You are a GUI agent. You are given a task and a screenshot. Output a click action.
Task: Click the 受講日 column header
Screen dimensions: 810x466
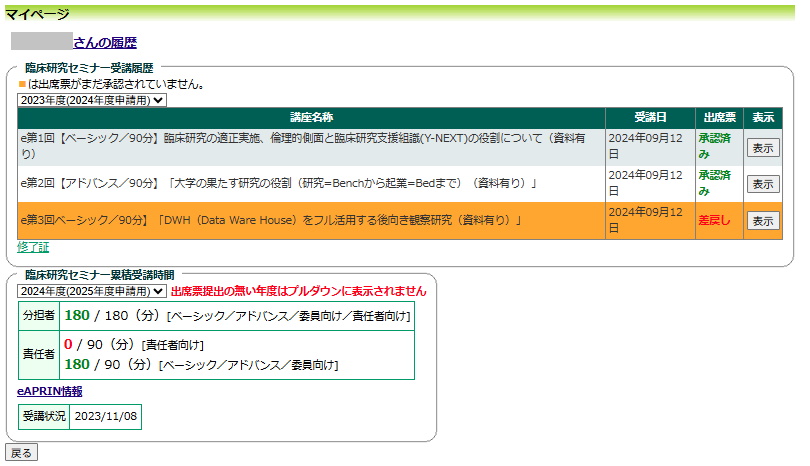pyautogui.click(x=649, y=117)
